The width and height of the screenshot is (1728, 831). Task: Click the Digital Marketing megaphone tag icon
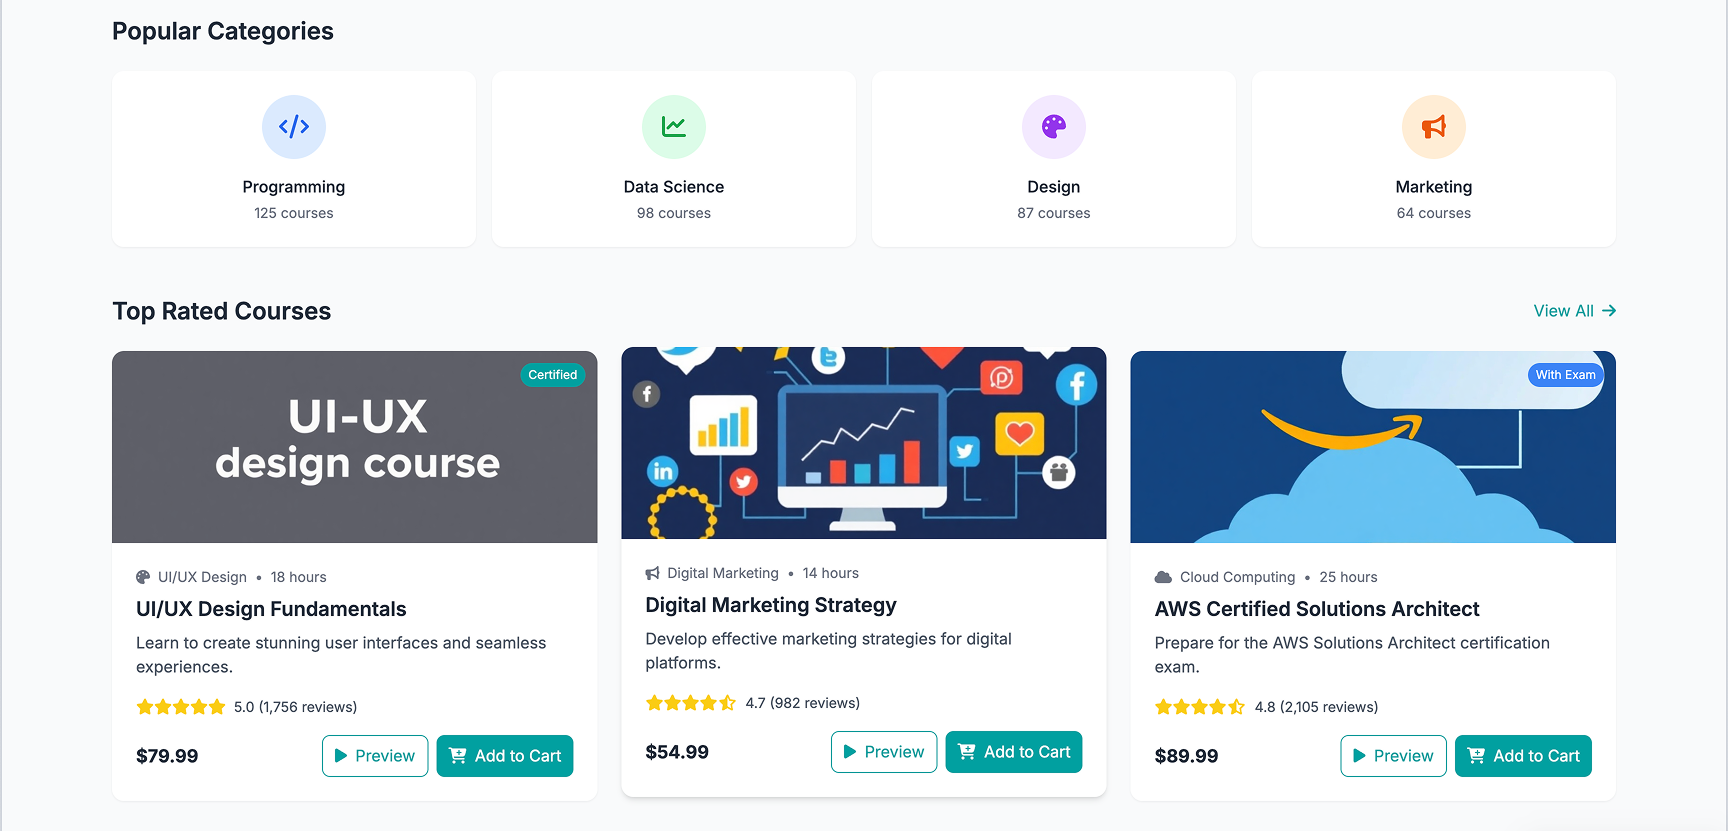click(x=653, y=573)
